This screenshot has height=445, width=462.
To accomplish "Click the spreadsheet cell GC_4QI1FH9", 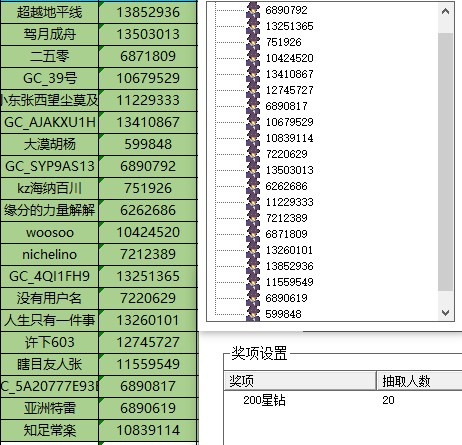I will click(x=49, y=276).
